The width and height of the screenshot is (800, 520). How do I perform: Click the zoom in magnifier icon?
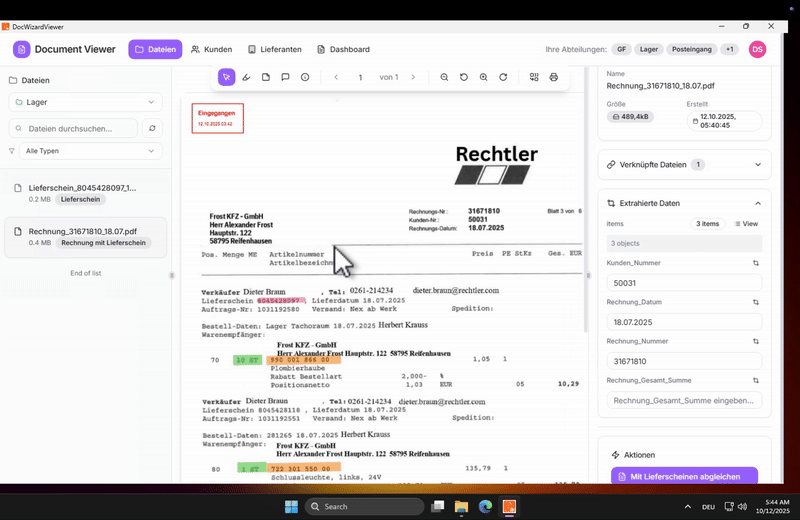(483, 77)
